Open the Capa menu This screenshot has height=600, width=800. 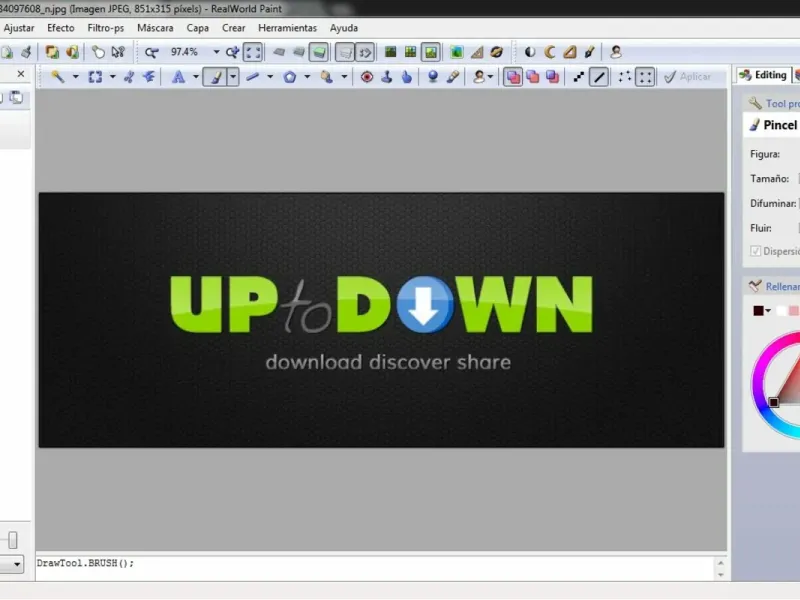click(x=197, y=28)
